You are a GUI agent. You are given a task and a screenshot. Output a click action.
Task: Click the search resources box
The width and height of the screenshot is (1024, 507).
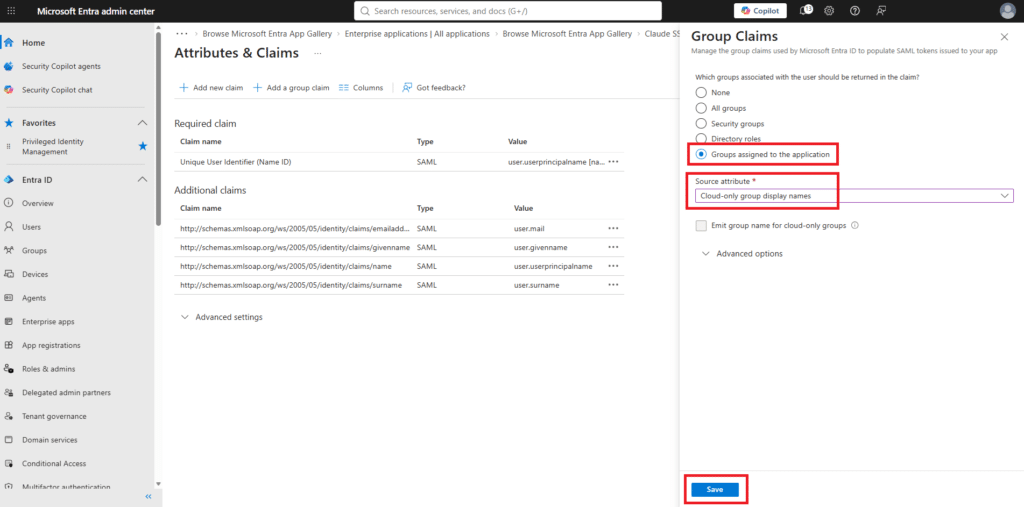tap(507, 11)
